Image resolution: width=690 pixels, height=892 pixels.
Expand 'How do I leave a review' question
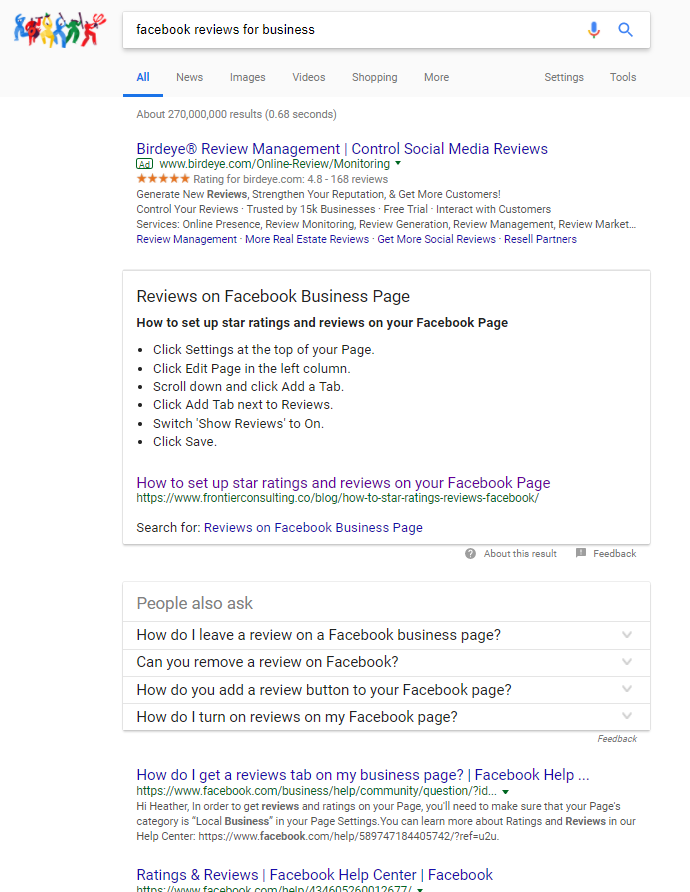[x=627, y=635]
